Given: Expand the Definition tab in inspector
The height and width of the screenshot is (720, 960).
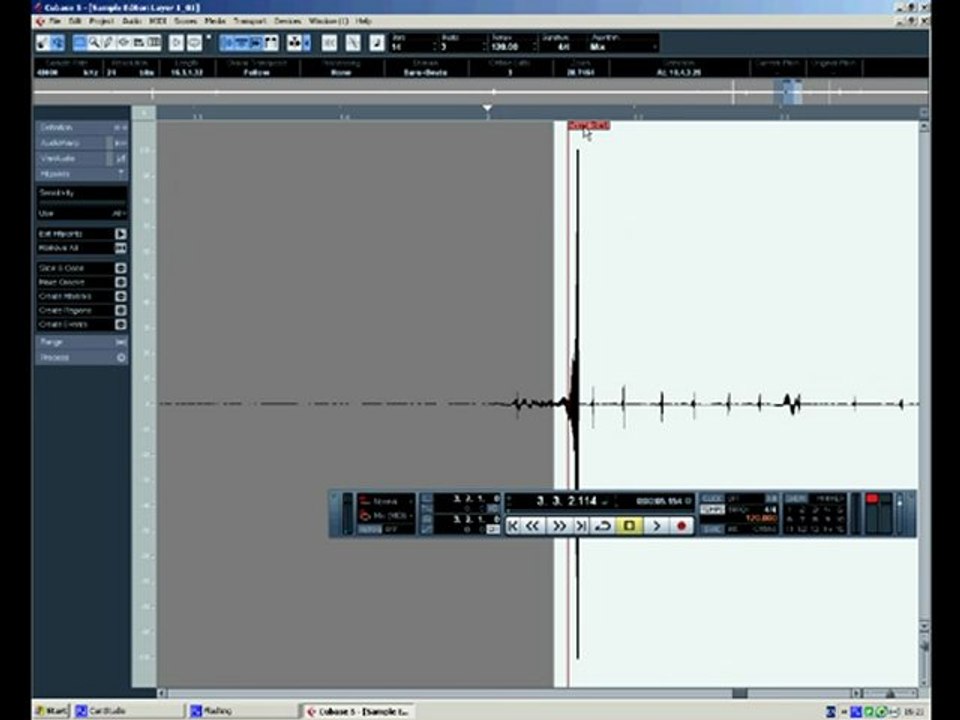Looking at the screenshot, I should (x=81, y=127).
